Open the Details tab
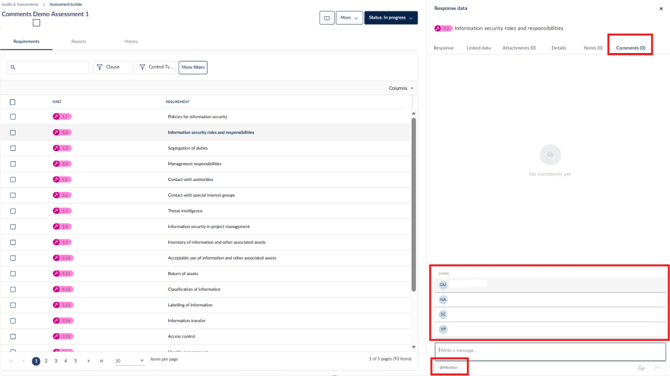This screenshot has width=670, height=376. point(558,48)
